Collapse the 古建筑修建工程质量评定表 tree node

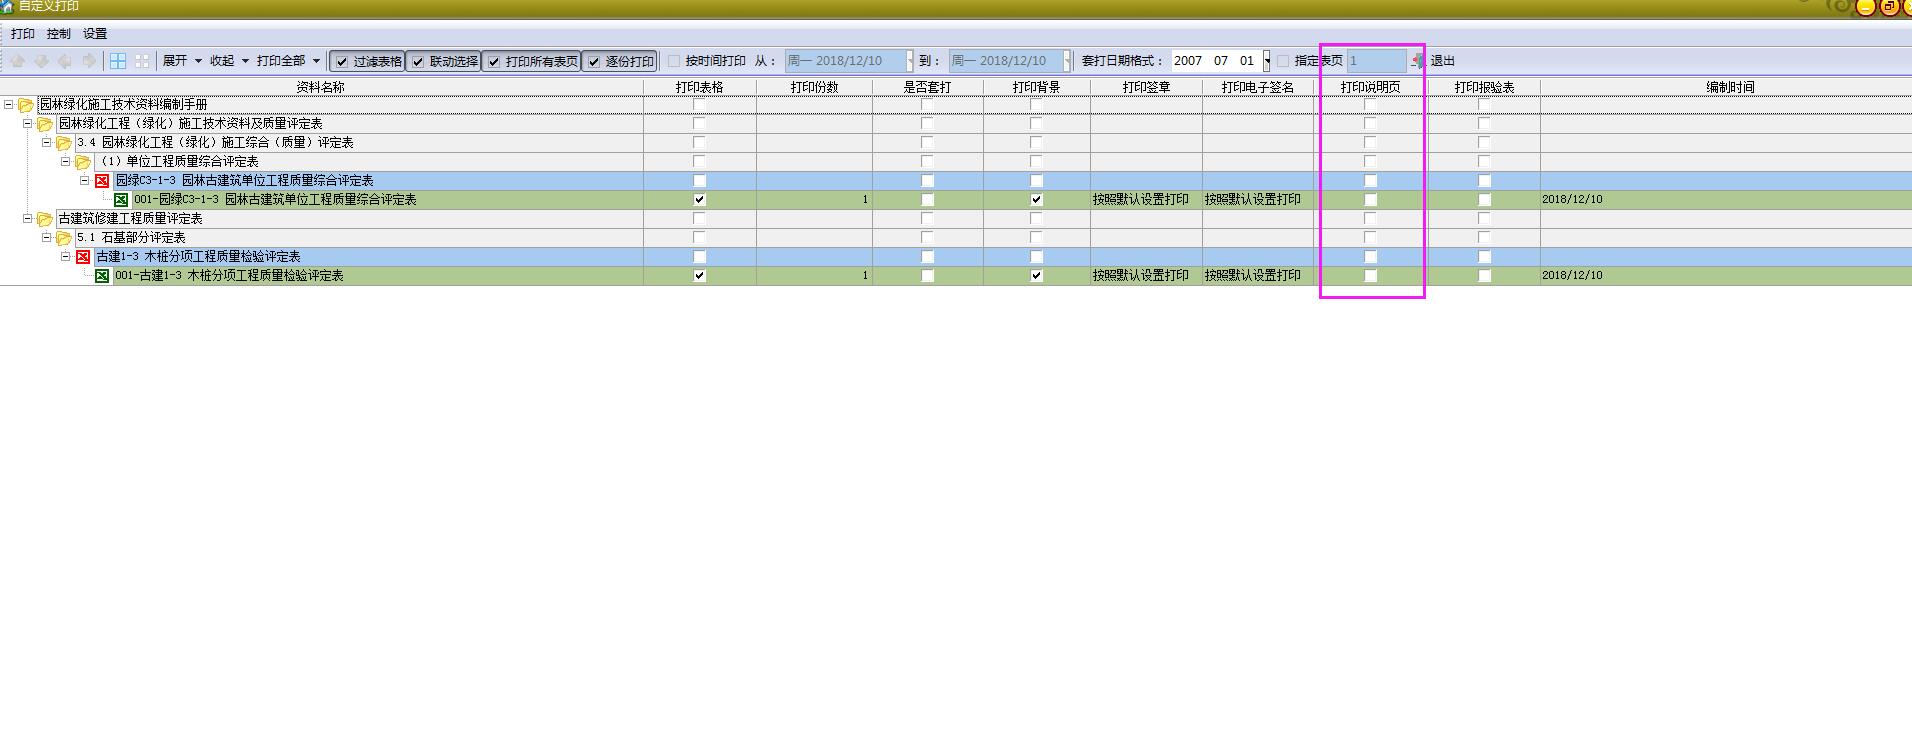(x=28, y=218)
